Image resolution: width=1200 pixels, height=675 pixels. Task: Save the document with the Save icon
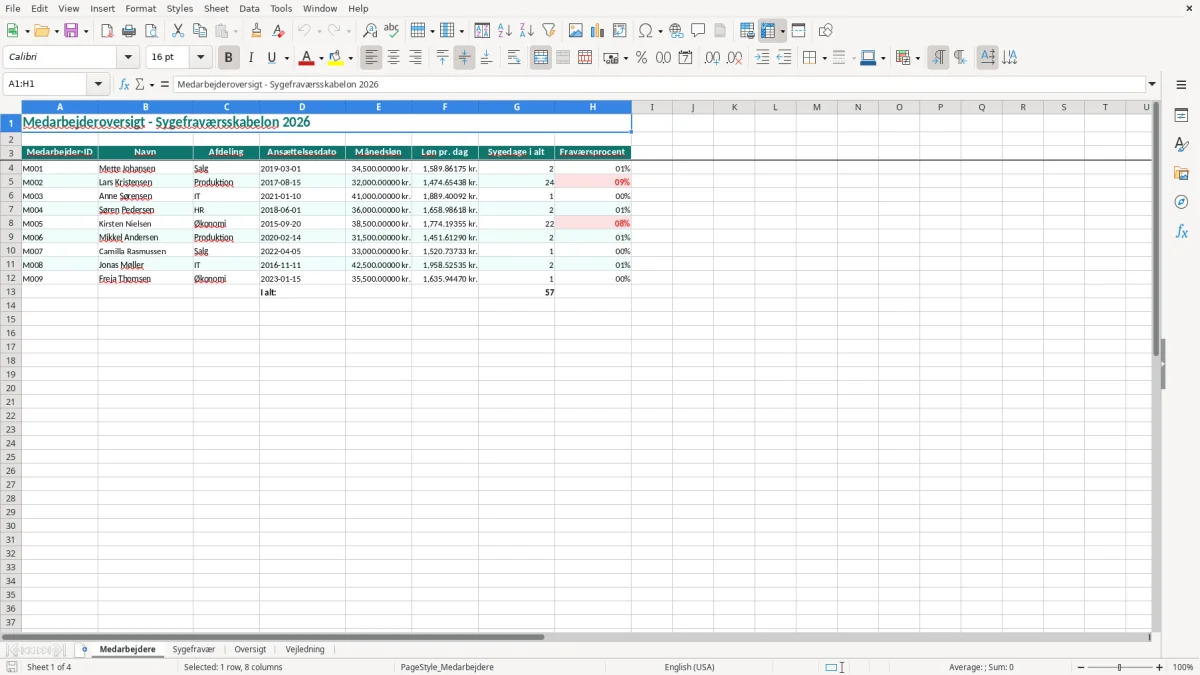pos(71,31)
